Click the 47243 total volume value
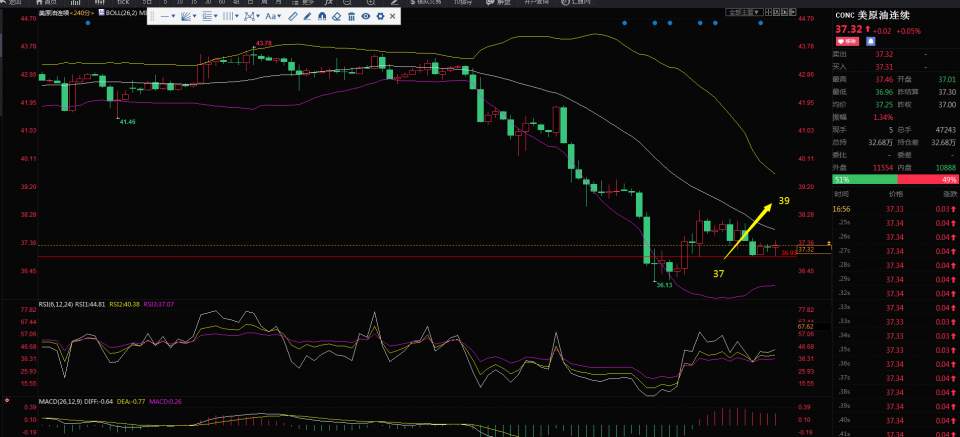 [946, 130]
